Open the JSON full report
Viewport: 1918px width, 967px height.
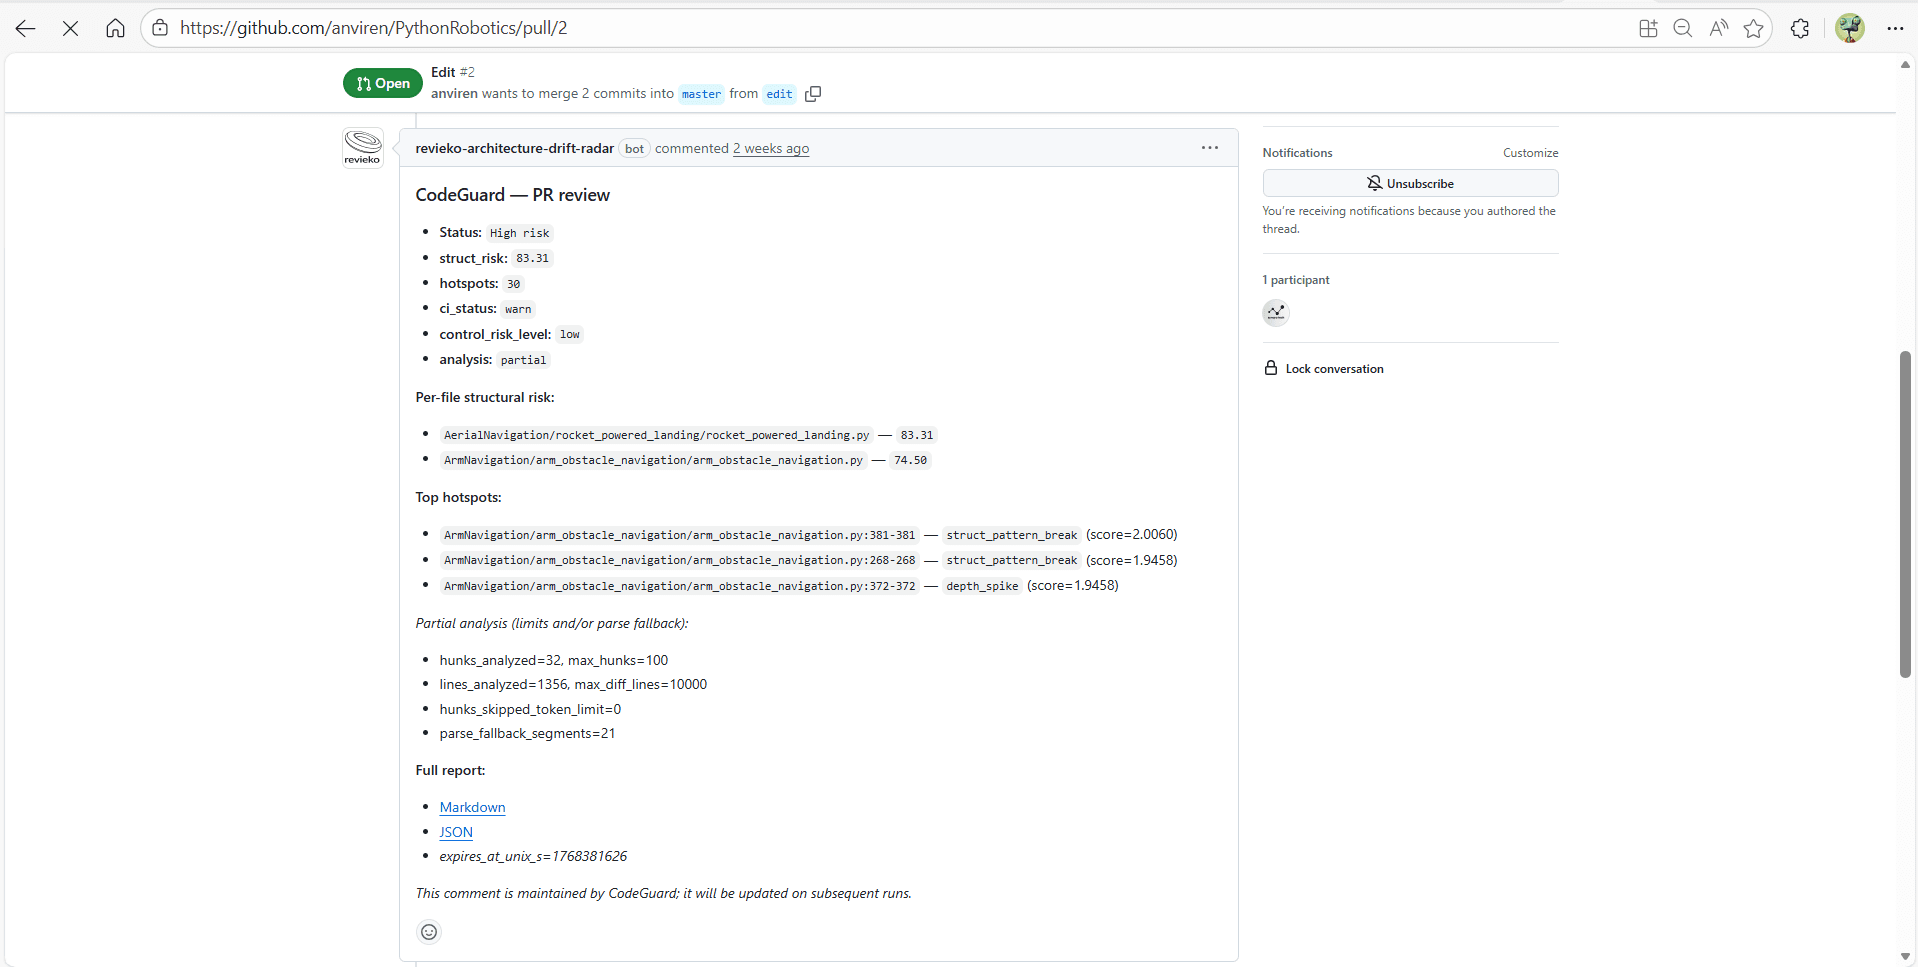pyautogui.click(x=455, y=831)
